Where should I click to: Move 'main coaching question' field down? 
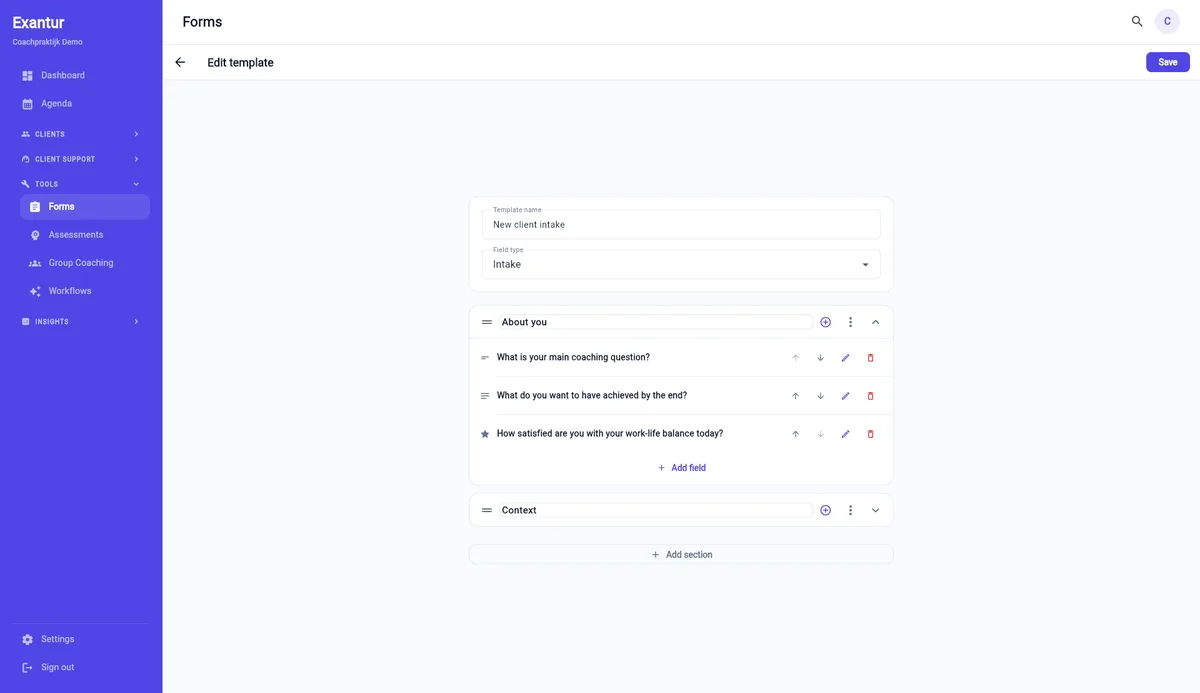(x=820, y=358)
